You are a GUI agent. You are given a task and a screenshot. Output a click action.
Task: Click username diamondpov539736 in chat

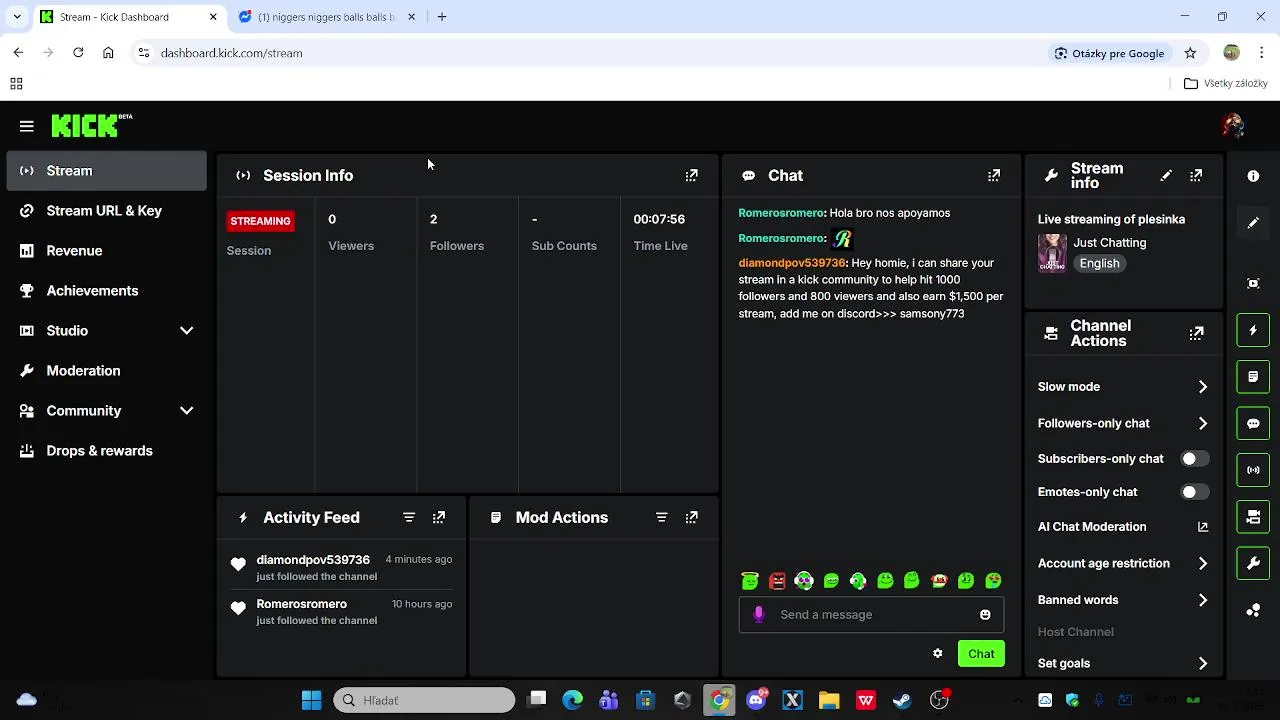(792, 263)
